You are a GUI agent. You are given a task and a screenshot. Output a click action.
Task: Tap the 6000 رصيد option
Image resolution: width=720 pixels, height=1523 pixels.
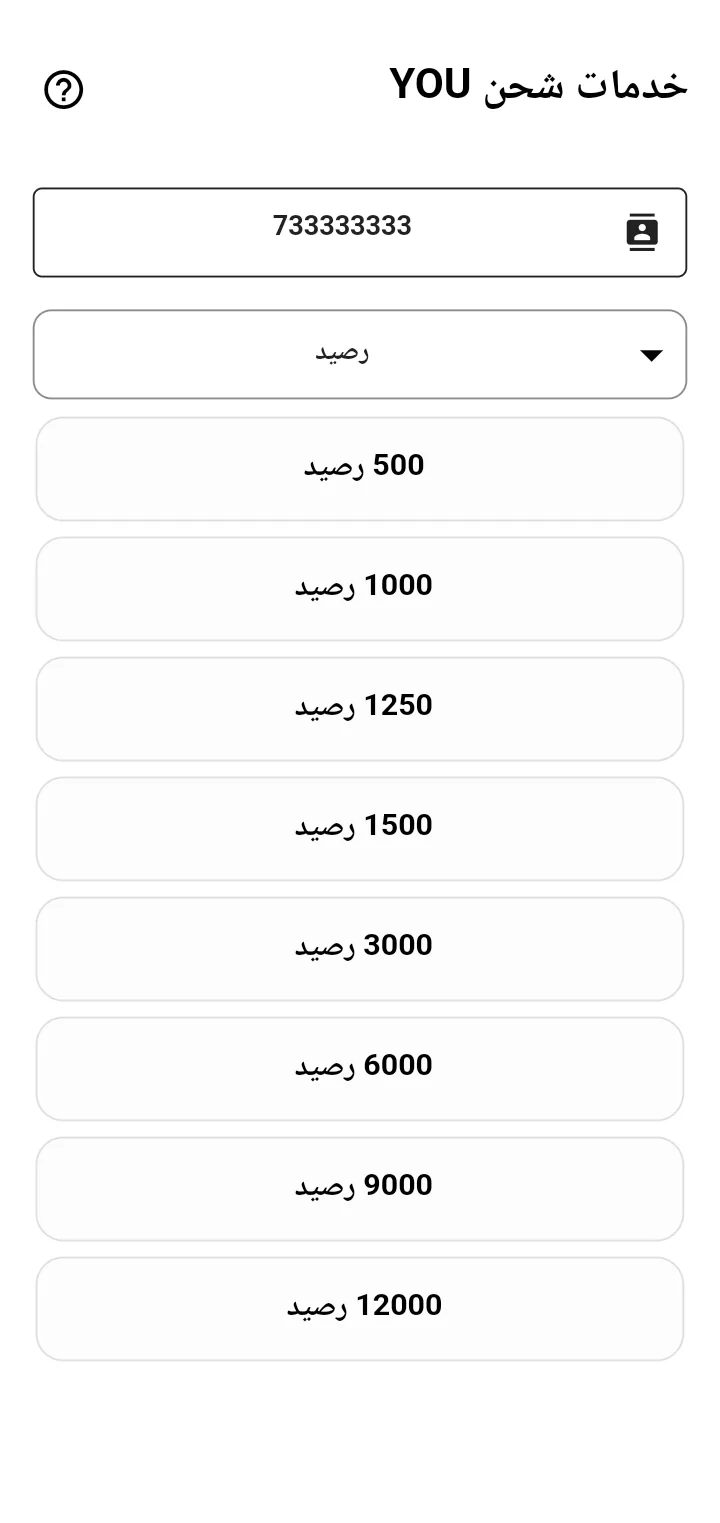pyautogui.click(x=360, y=1069)
